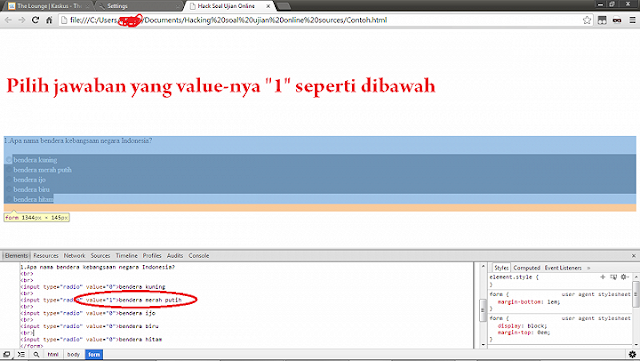This screenshot has width=640, height=361.
Task: Close the DevTools panel with the X
Action: (x=633, y=256)
